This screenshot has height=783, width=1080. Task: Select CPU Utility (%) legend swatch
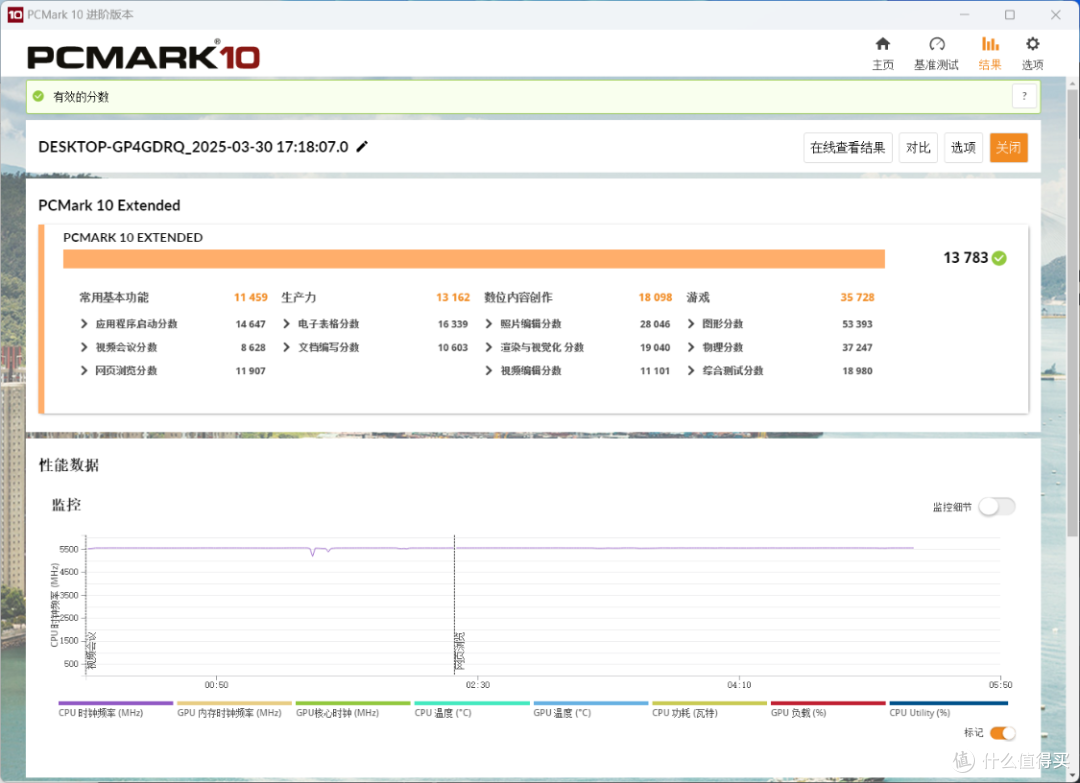[x=948, y=703]
